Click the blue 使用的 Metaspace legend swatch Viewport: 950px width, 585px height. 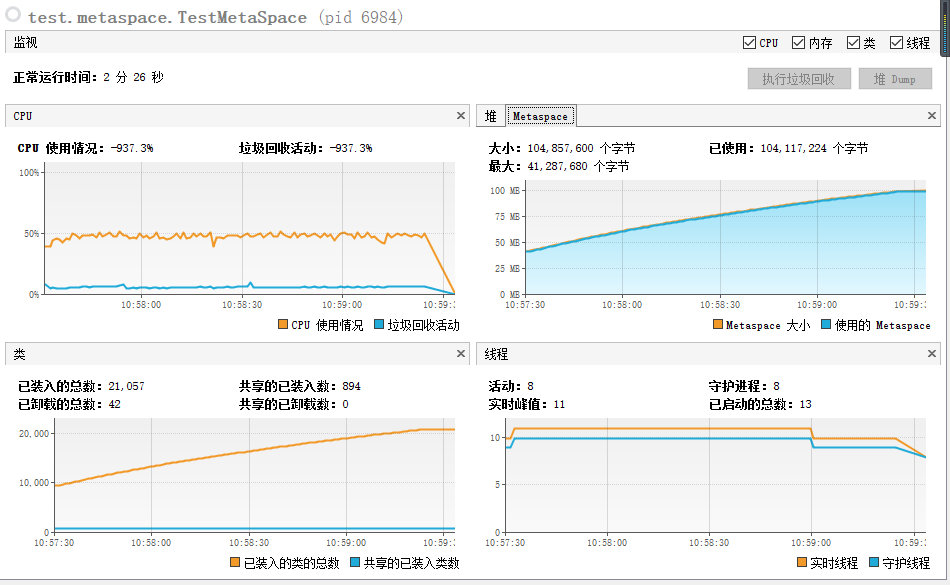click(825, 325)
